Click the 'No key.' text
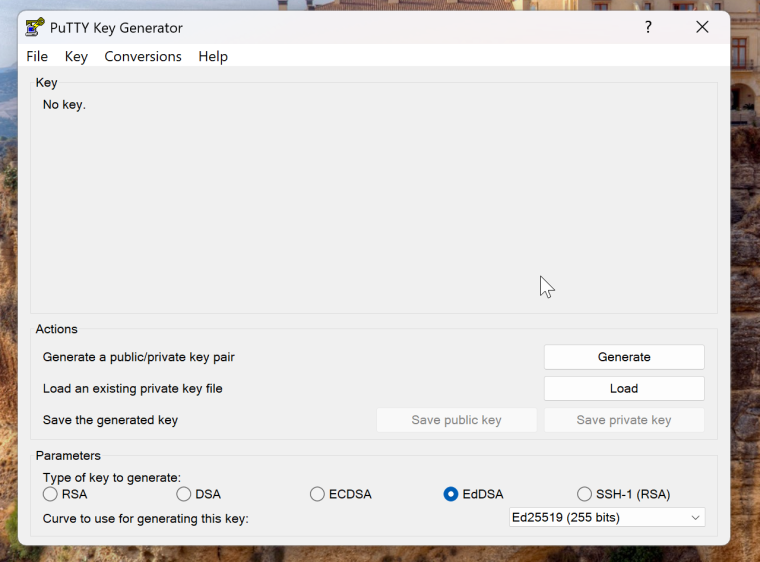760x562 pixels. (64, 105)
